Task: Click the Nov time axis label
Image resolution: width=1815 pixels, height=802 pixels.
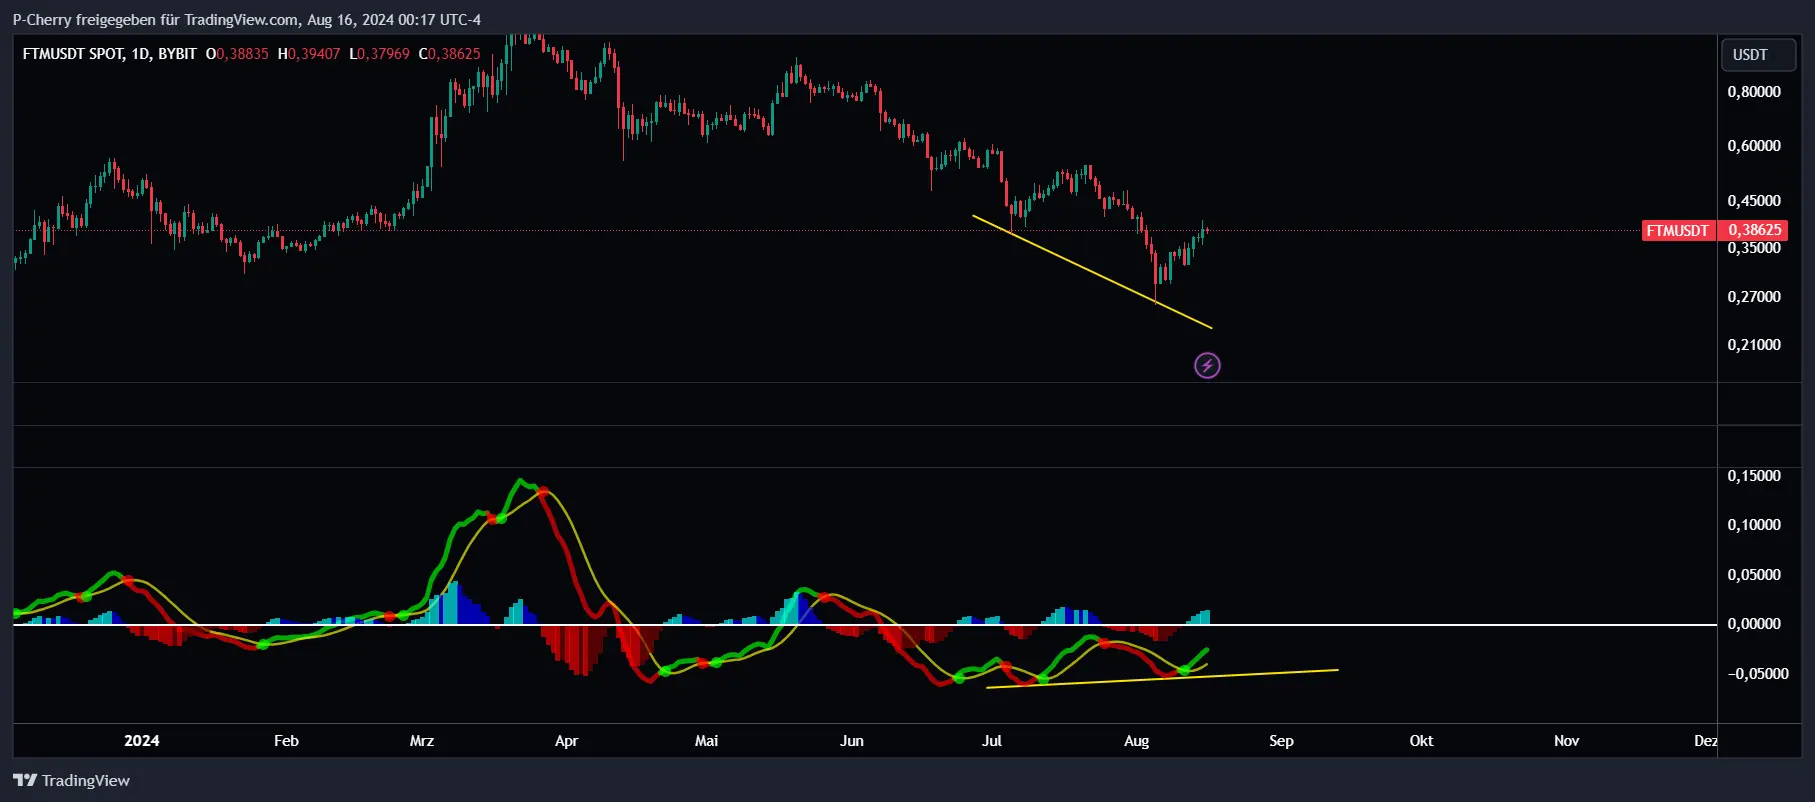Action: pos(1566,741)
